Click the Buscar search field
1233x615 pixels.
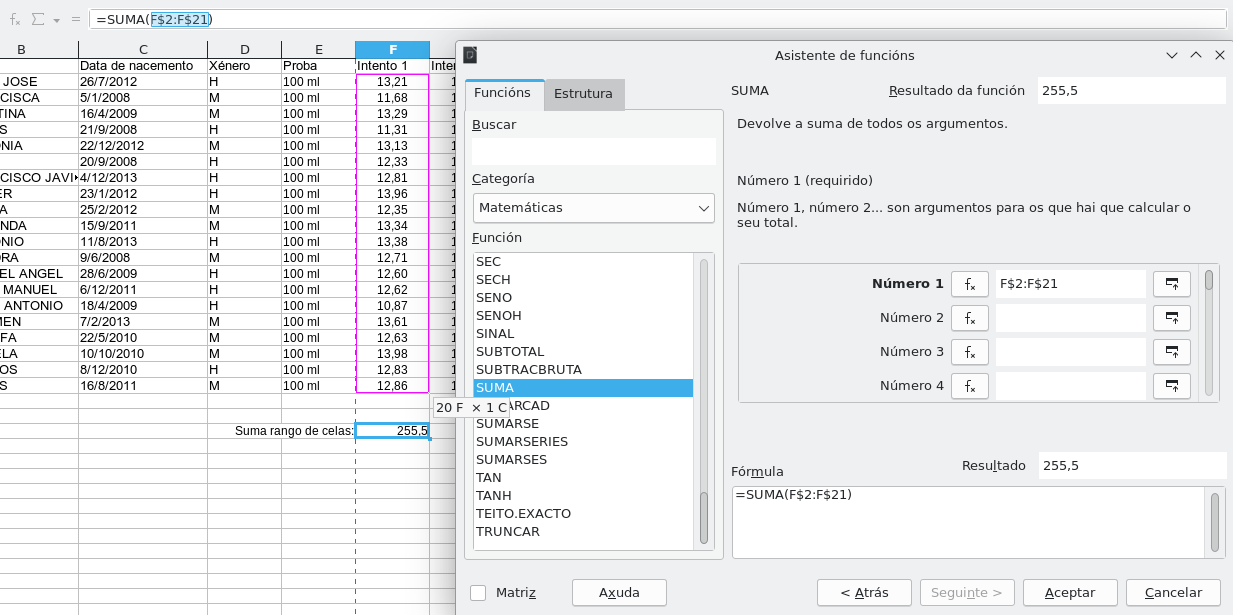(594, 151)
